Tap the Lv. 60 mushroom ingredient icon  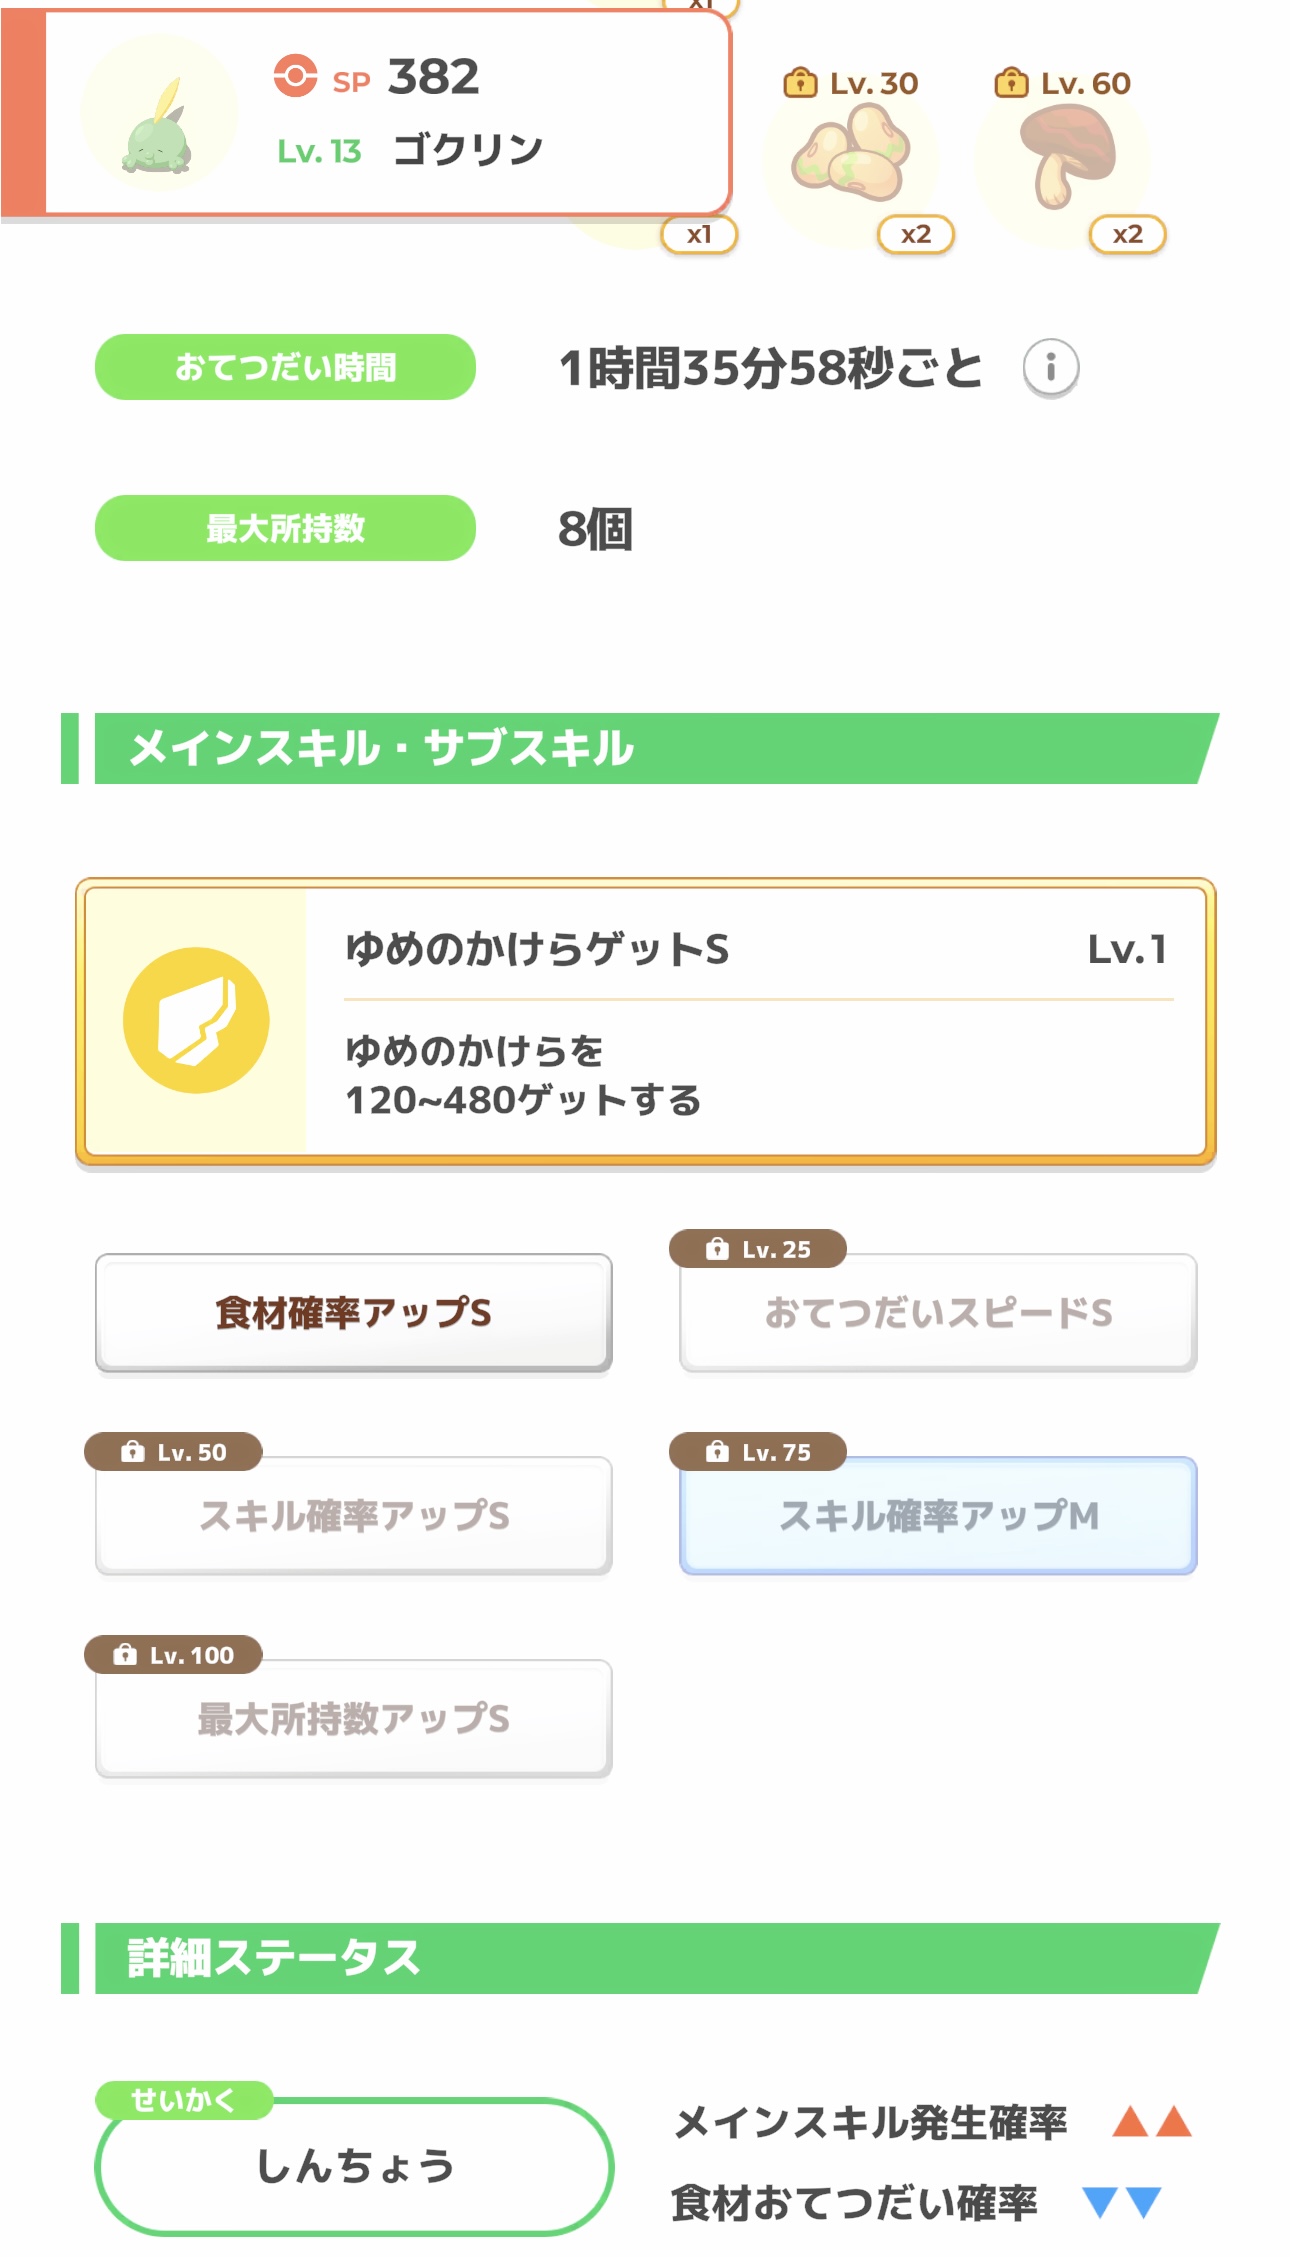(x=1066, y=155)
